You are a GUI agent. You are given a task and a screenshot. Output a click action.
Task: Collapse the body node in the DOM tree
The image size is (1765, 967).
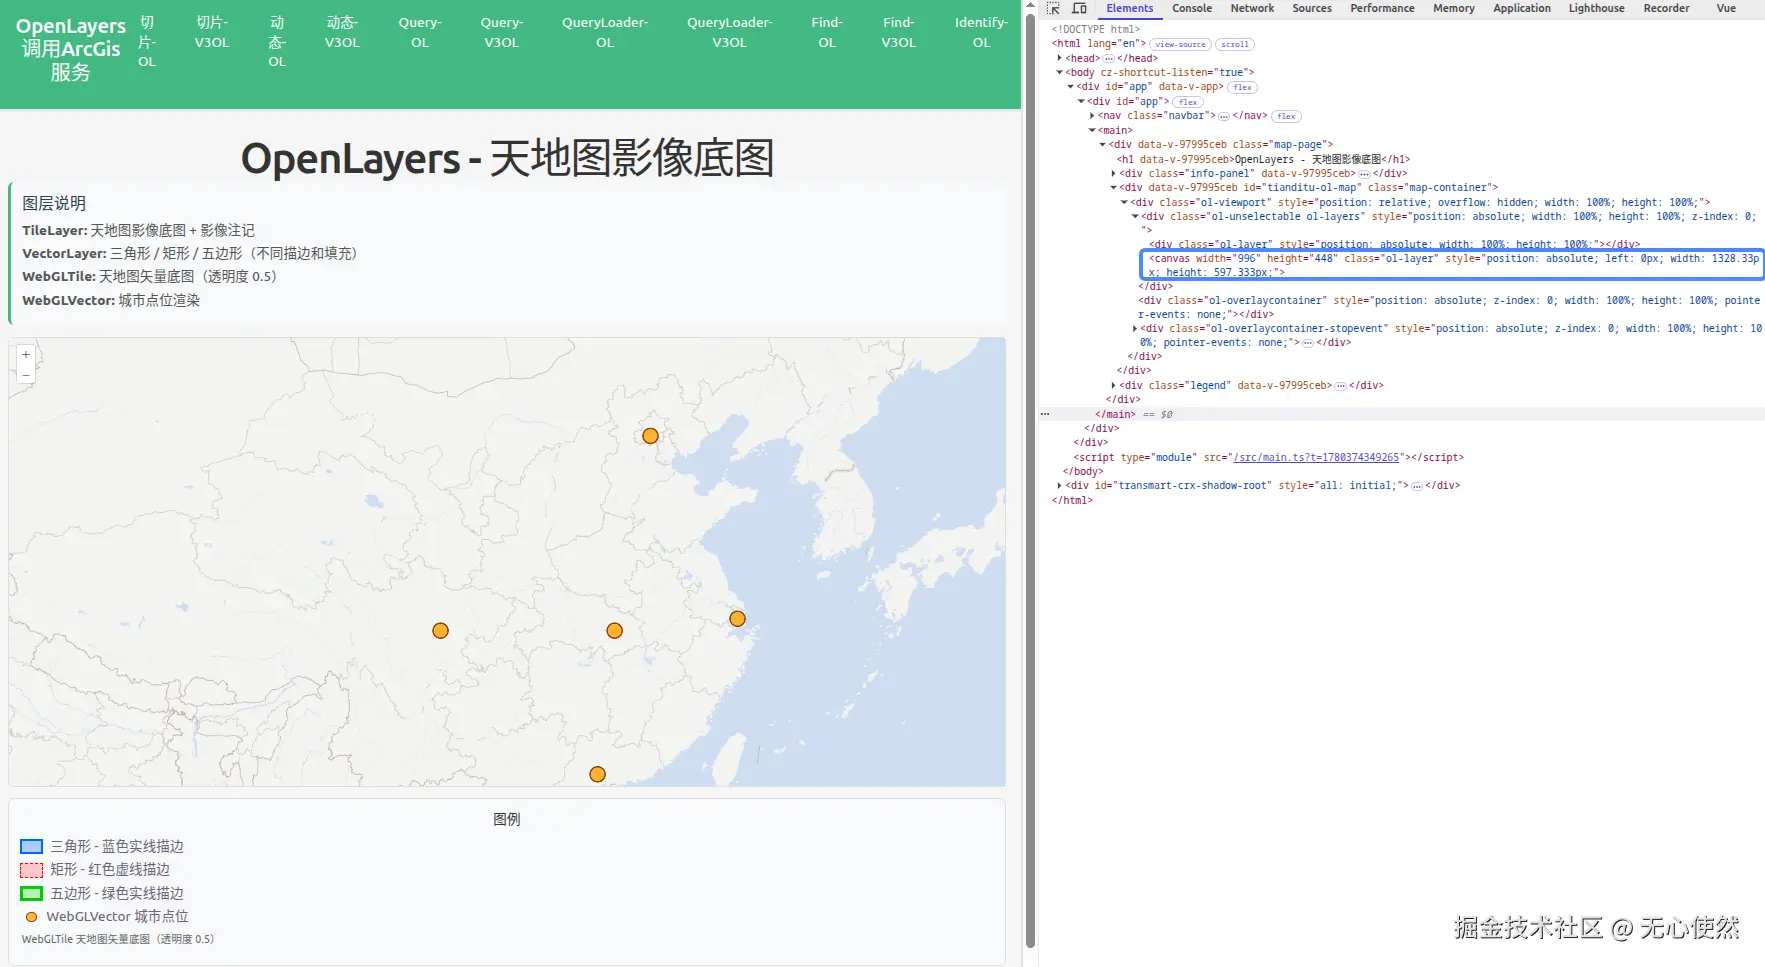pos(1059,72)
